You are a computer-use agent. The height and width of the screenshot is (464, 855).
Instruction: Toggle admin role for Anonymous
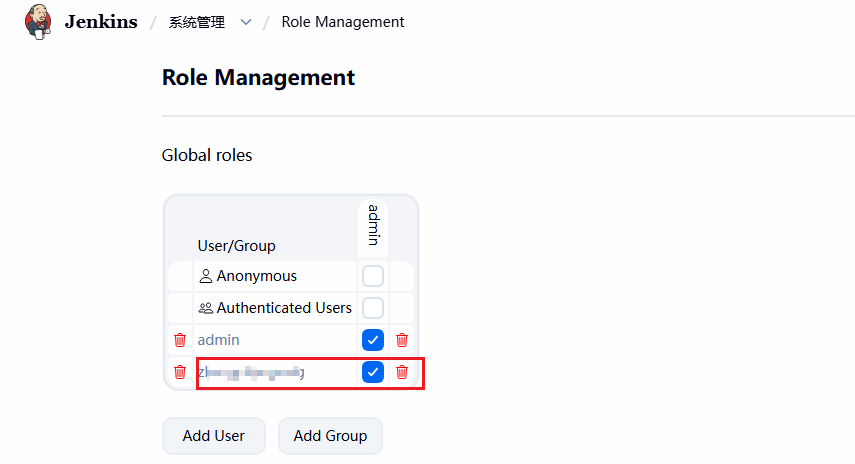pos(373,276)
